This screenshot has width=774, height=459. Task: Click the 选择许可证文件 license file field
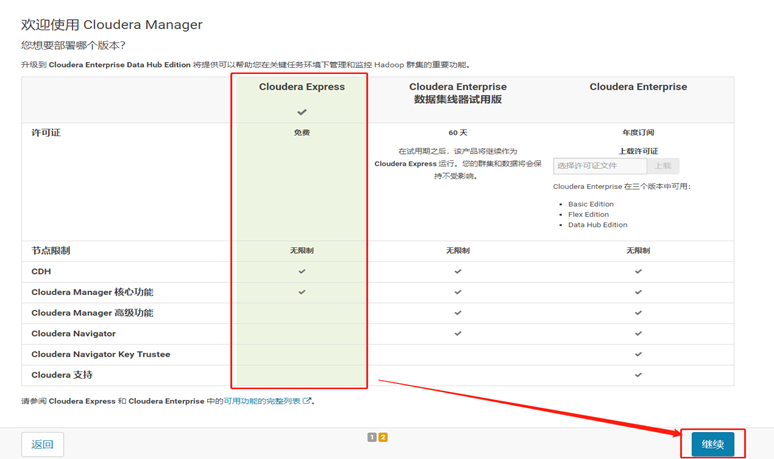[600, 166]
